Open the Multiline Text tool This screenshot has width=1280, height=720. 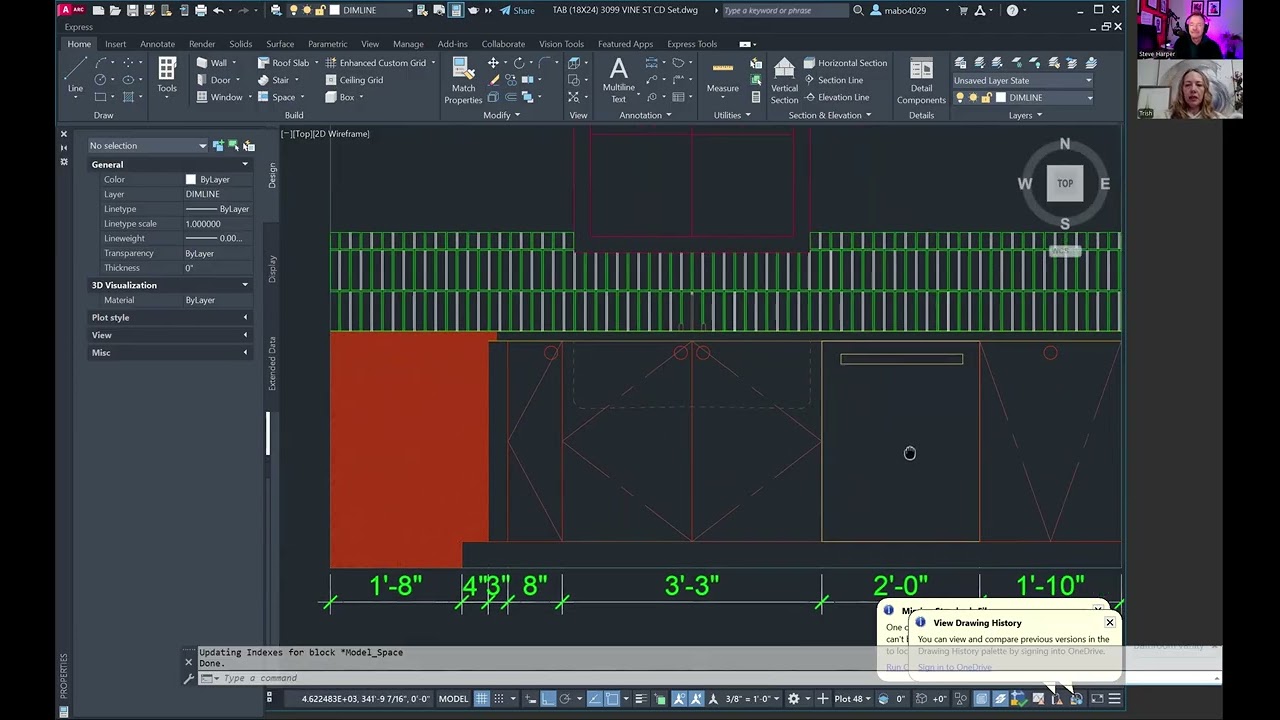click(618, 80)
